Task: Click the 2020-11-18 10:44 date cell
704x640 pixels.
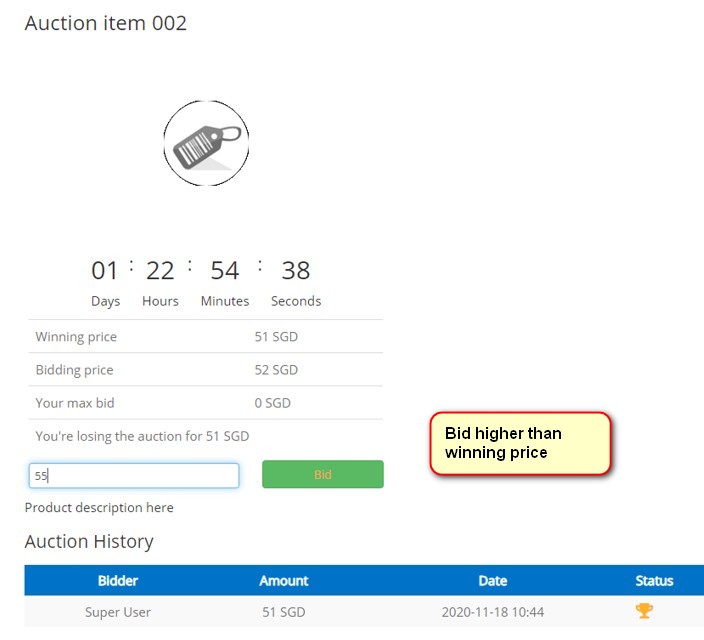Action: 492,611
